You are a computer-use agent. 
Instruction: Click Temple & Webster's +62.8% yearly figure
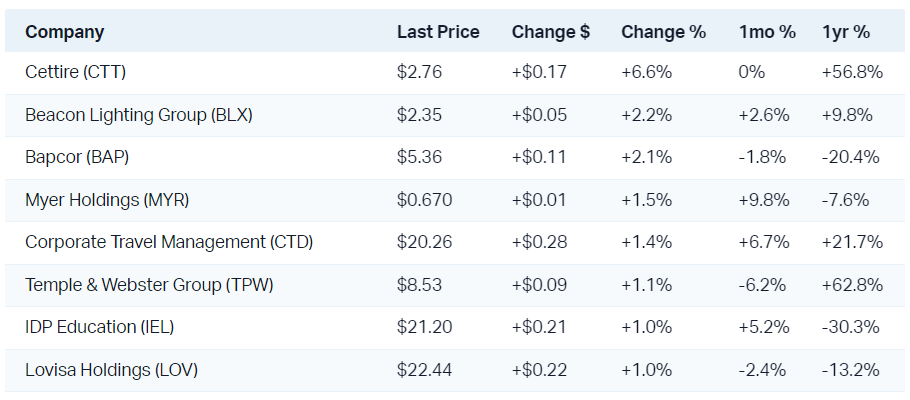[x=852, y=285]
